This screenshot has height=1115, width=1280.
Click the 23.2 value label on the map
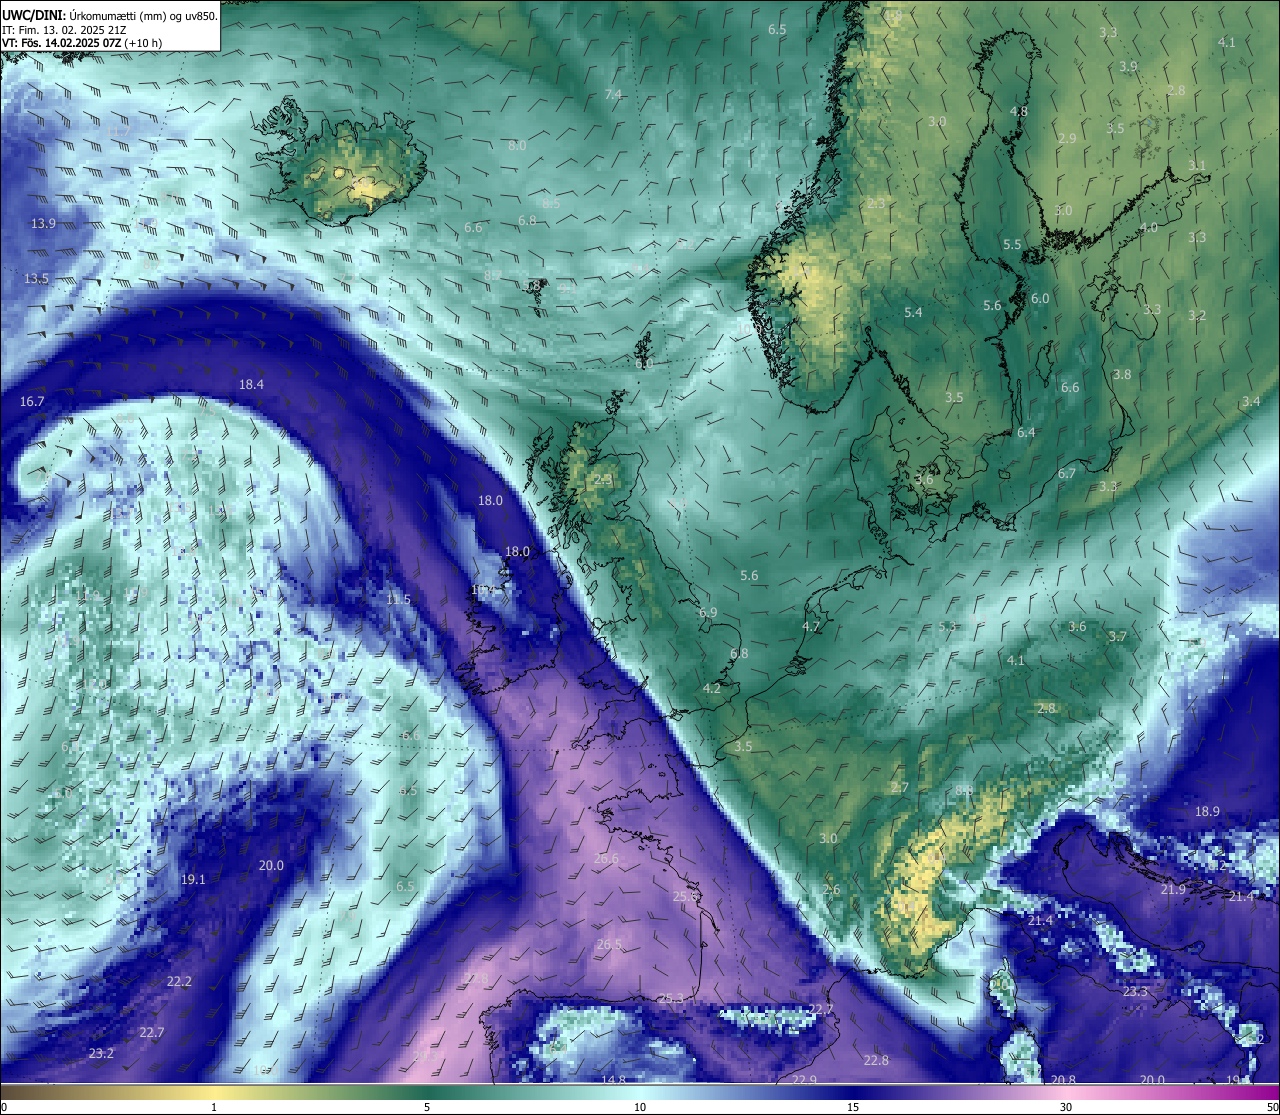click(101, 1054)
